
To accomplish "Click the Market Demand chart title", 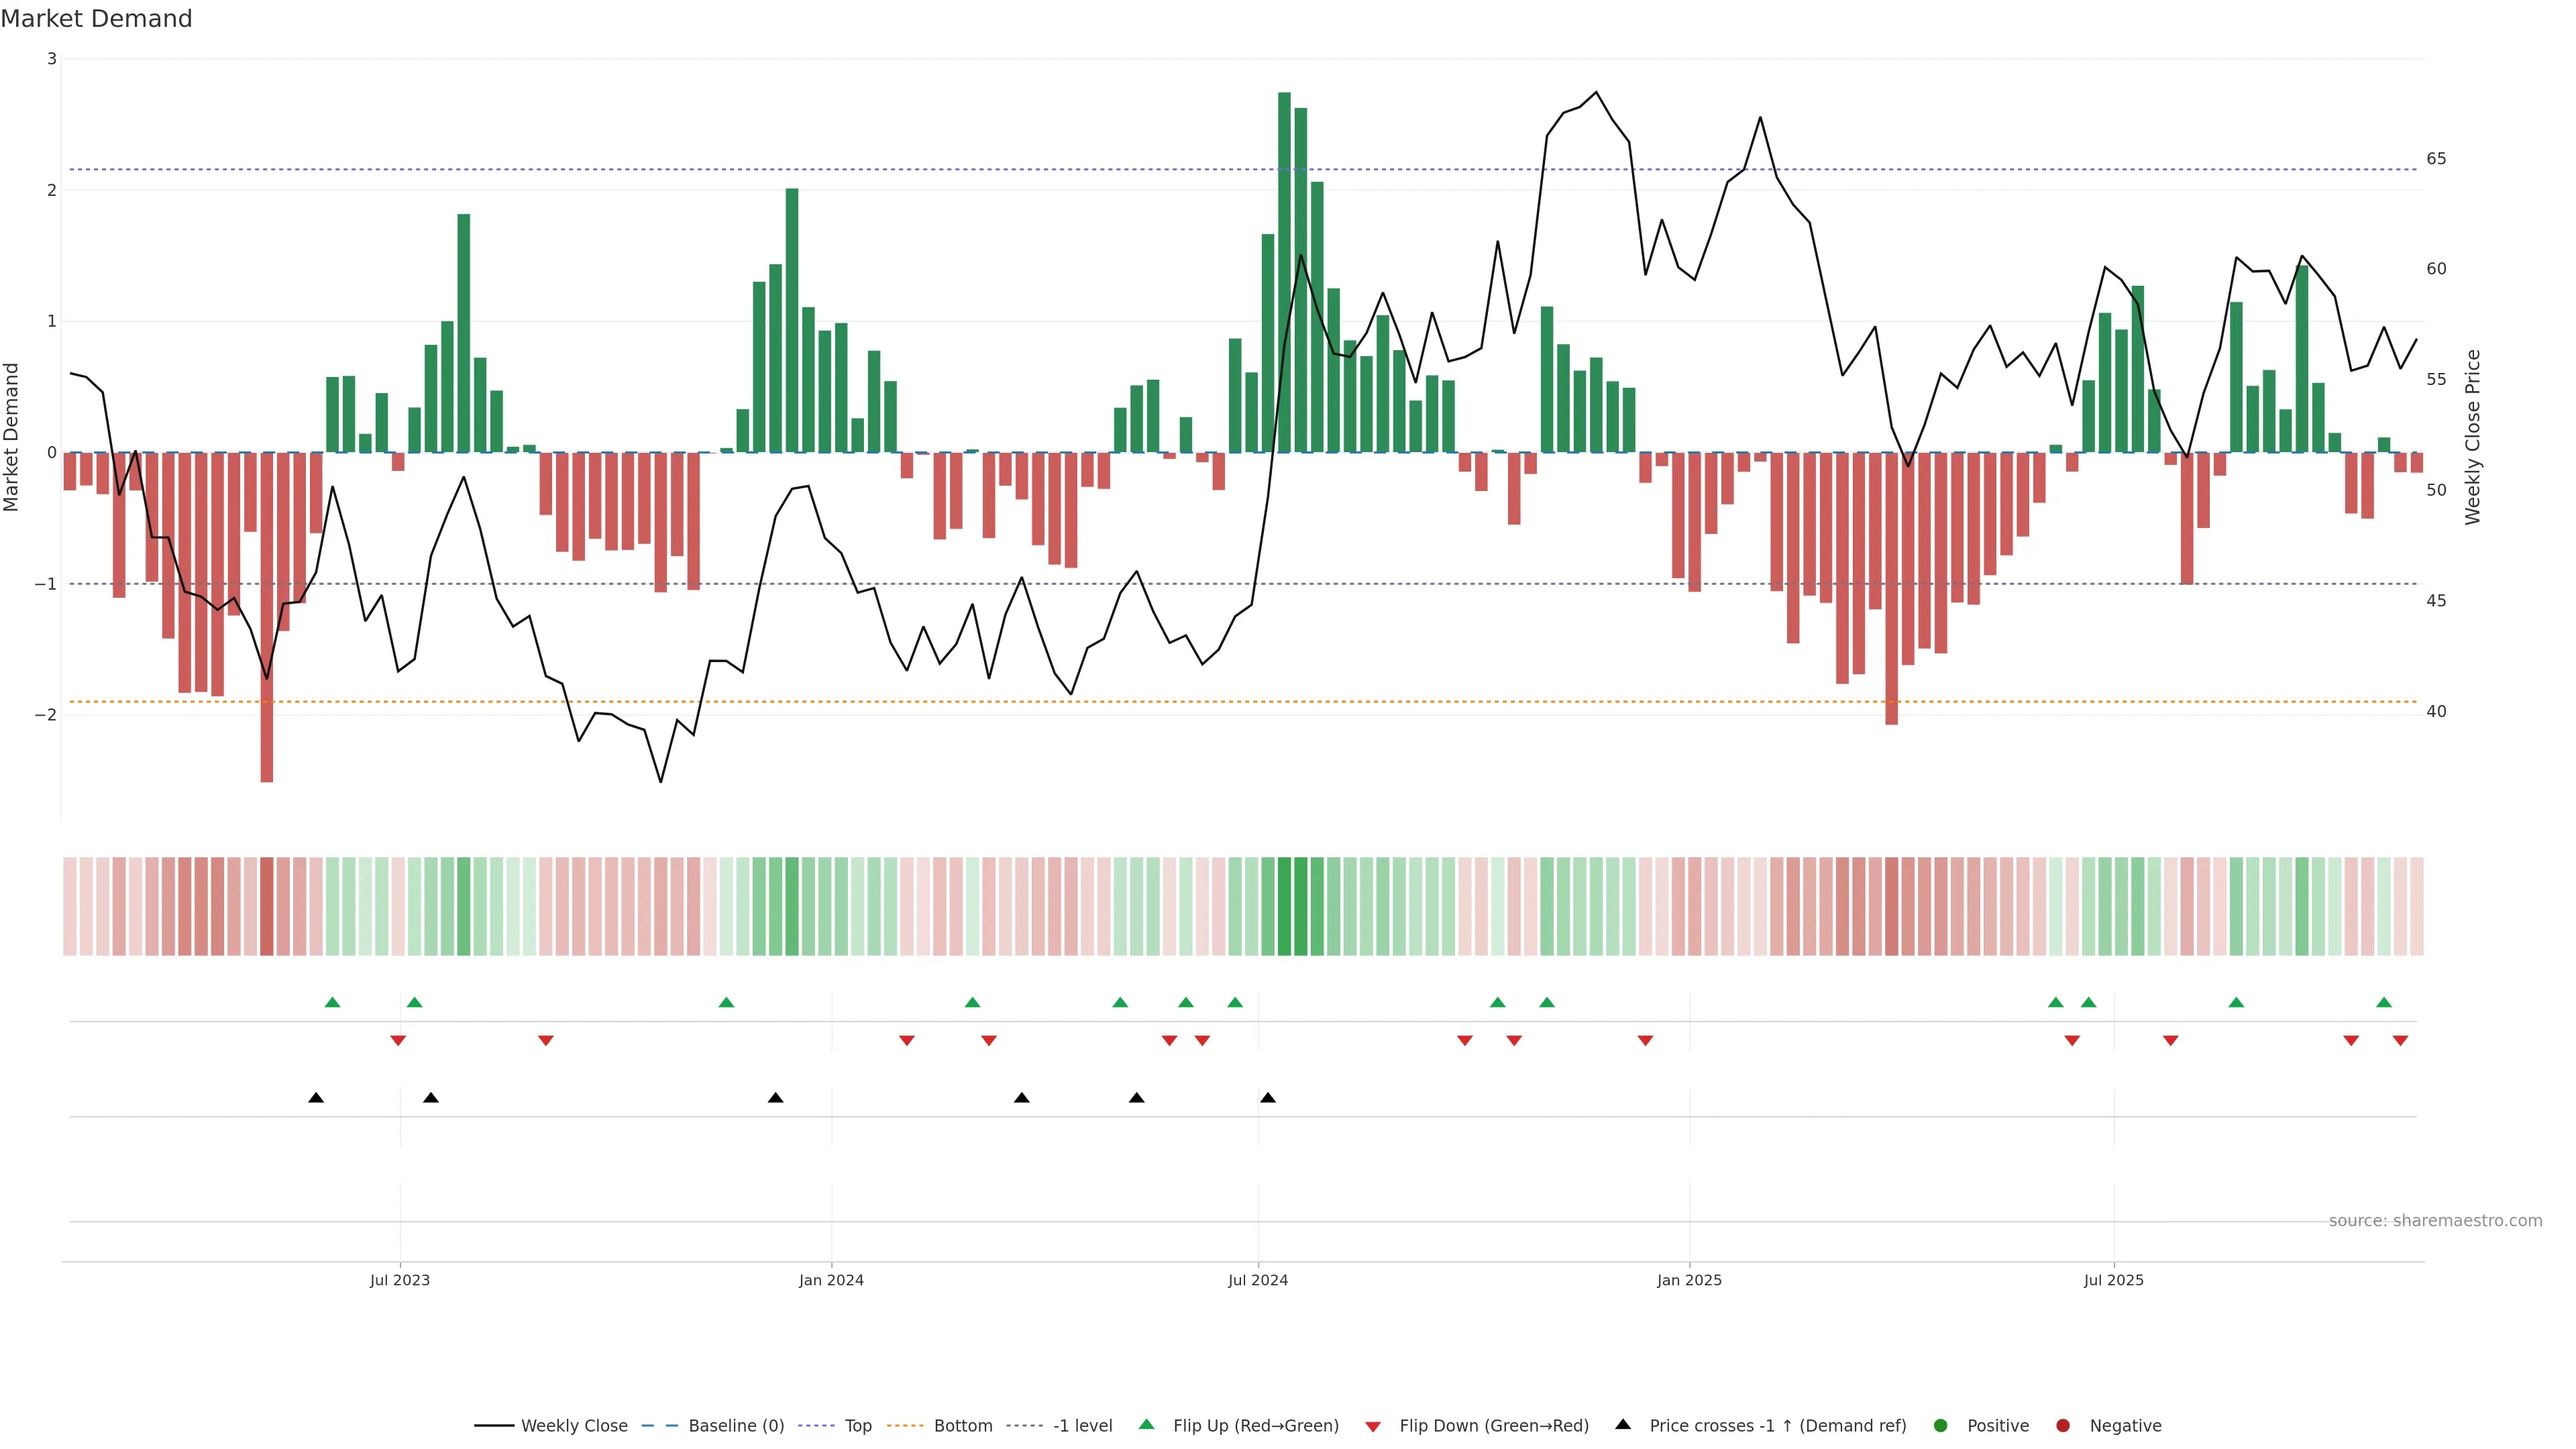I will tap(96, 19).
